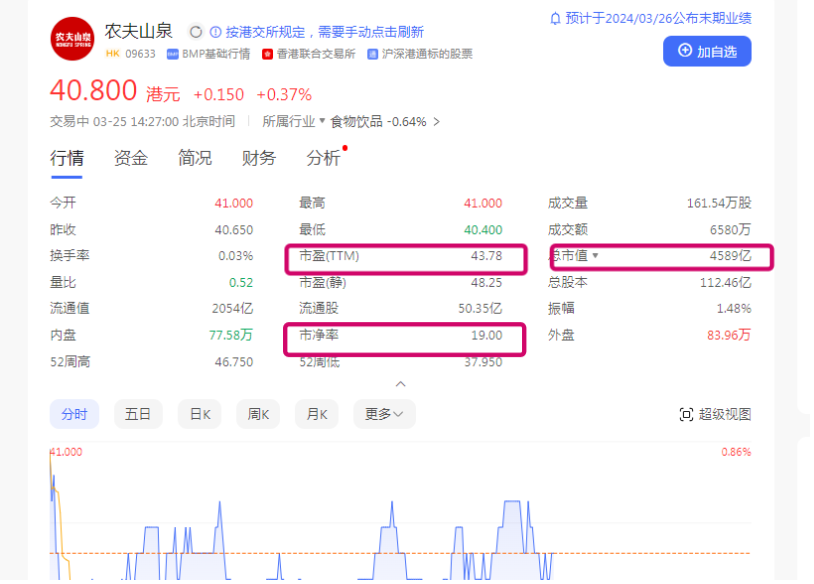Click the 流通股 value 50.35亿
The height and width of the screenshot is (584, 814).
tap(480, 308)
